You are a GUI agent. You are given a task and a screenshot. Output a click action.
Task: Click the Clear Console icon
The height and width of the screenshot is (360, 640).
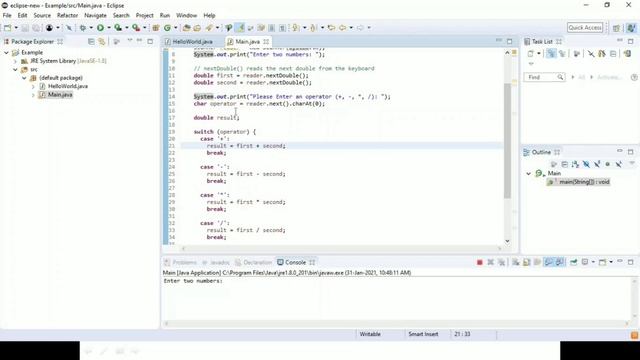point(516,262)
